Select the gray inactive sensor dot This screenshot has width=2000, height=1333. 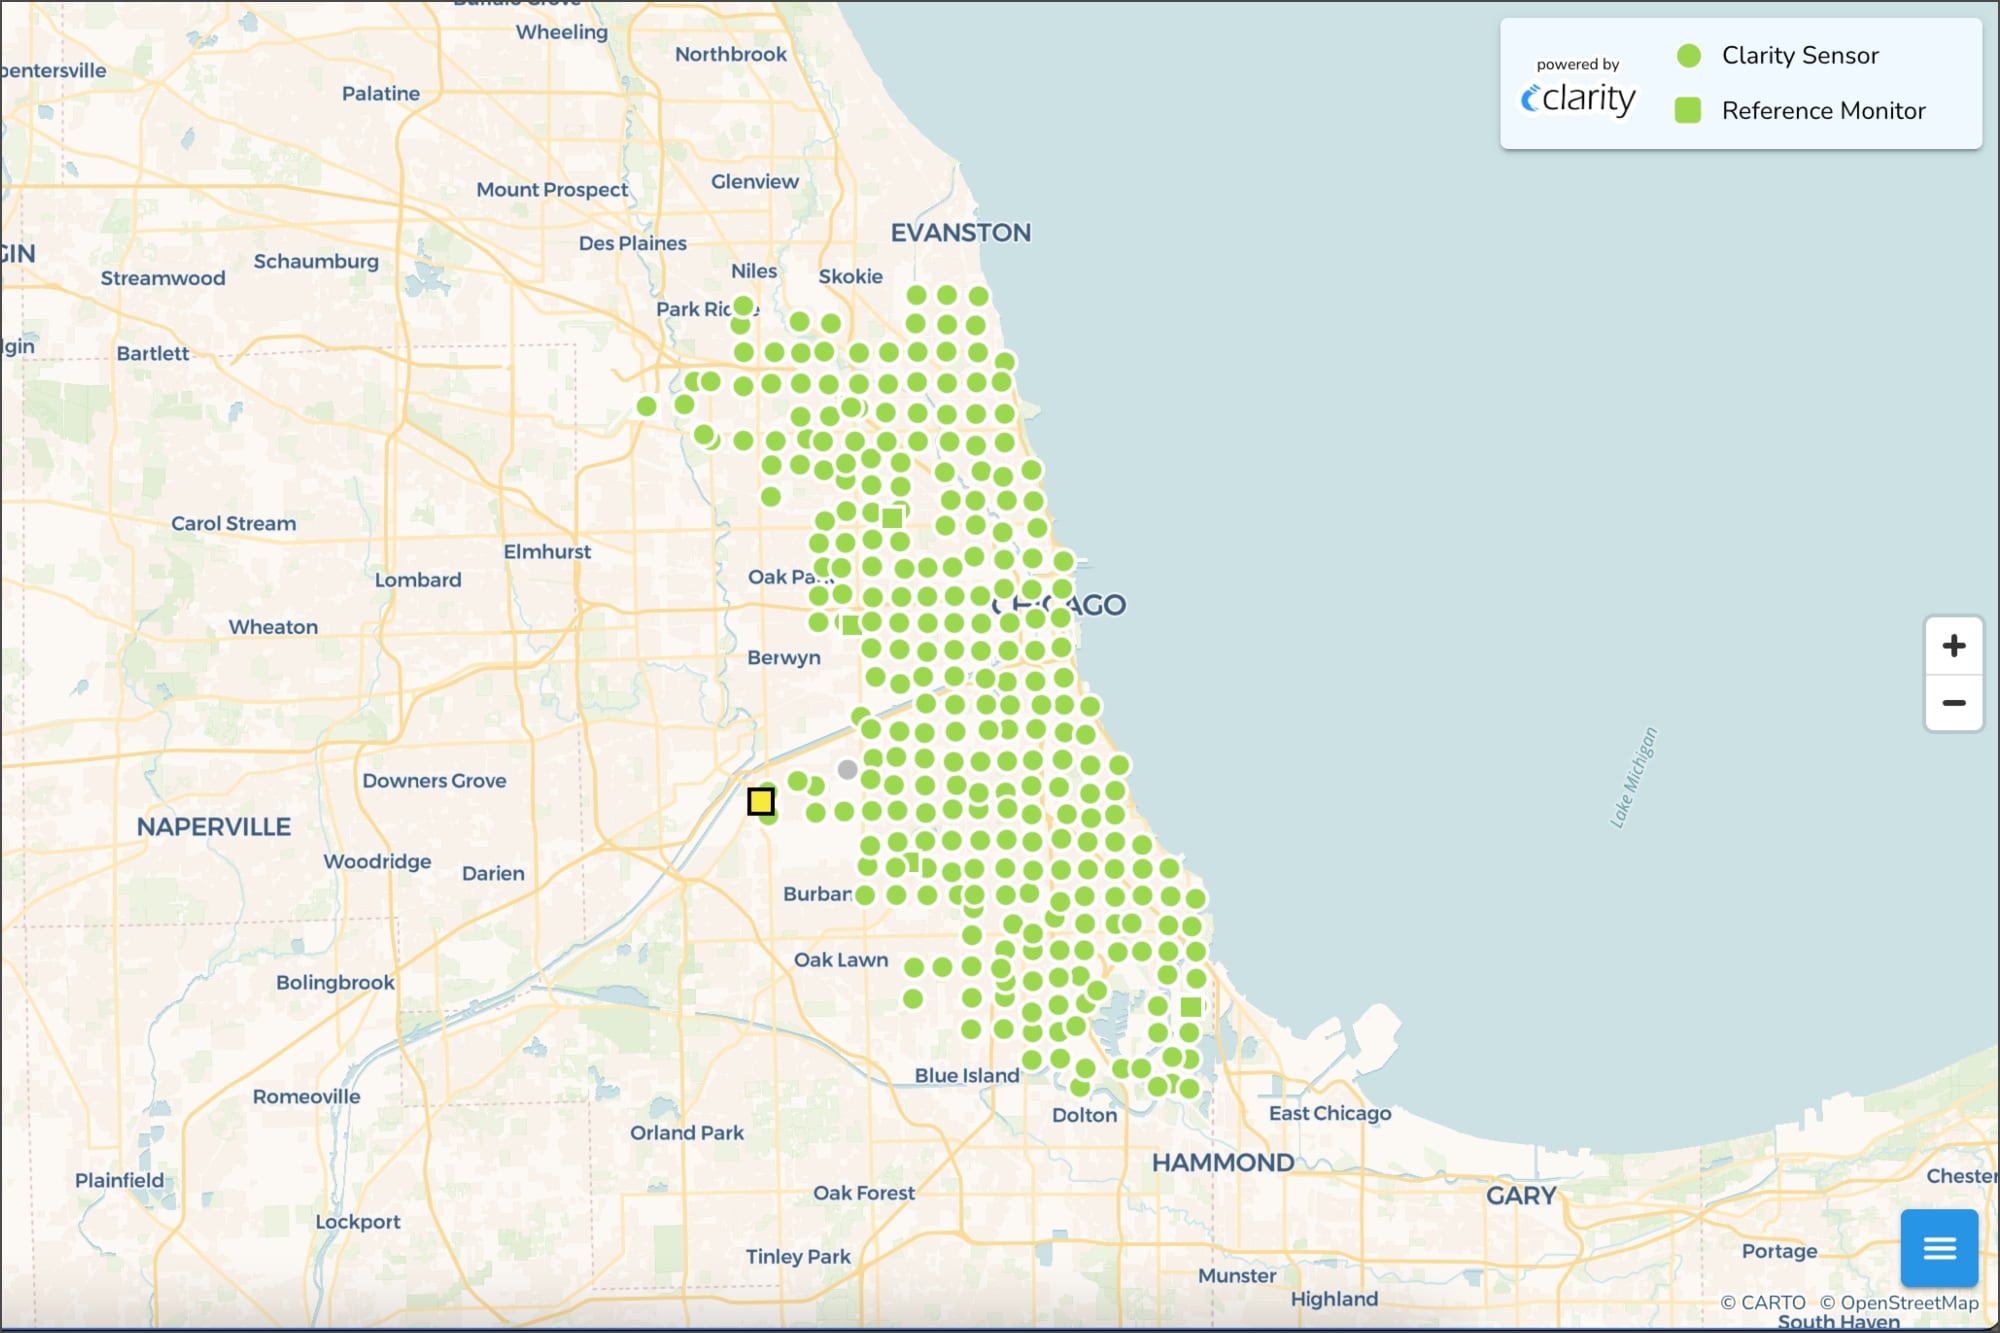coord(847,769)
